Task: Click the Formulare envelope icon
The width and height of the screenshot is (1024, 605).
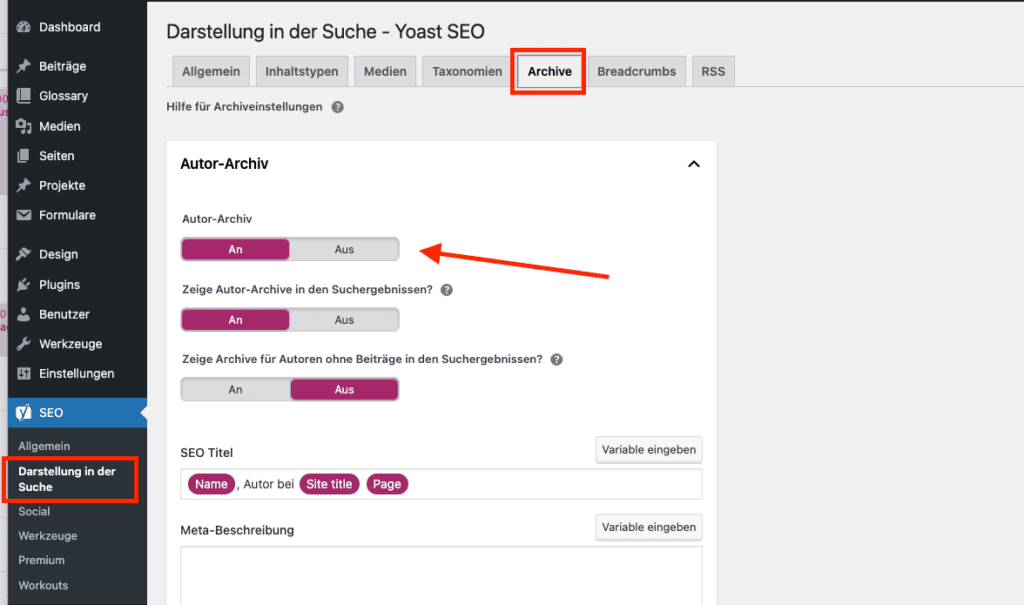Action: pyautogui.click(x=24, y=215)
